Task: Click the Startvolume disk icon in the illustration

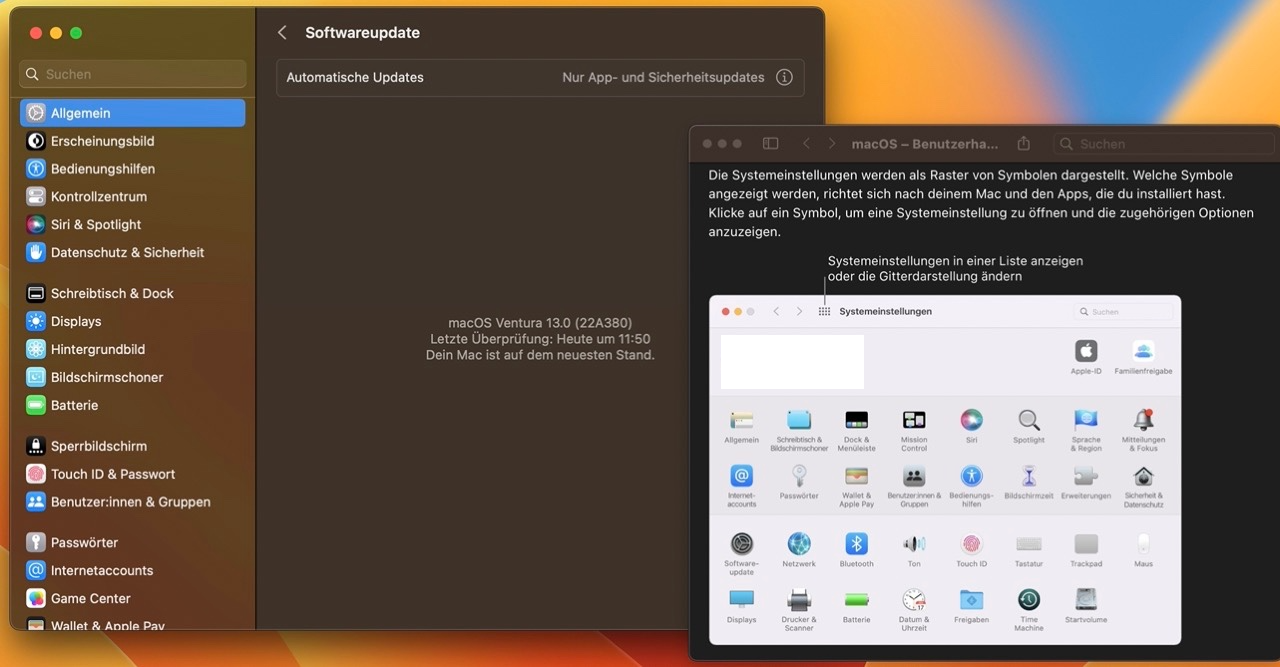Action: 1086,600
